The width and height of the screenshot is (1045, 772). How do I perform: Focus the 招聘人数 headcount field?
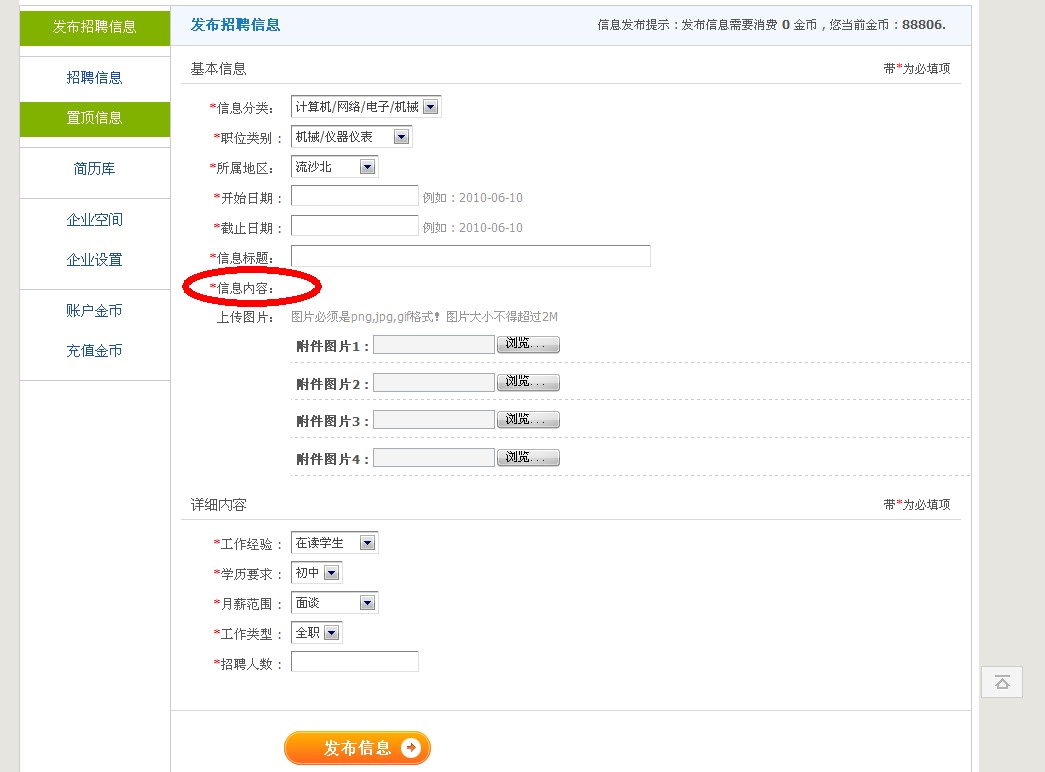click(354, 660)
